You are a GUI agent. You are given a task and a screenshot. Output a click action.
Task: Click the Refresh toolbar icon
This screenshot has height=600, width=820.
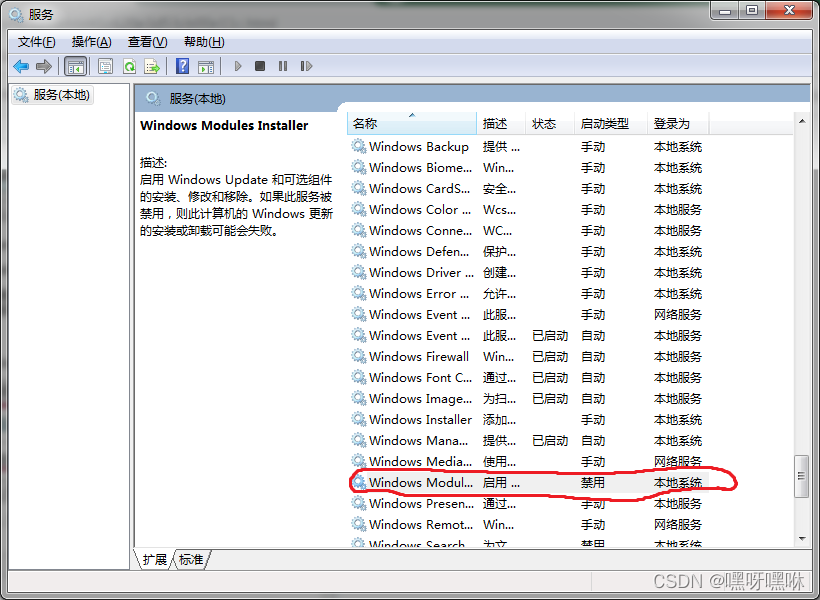point(129,66)
